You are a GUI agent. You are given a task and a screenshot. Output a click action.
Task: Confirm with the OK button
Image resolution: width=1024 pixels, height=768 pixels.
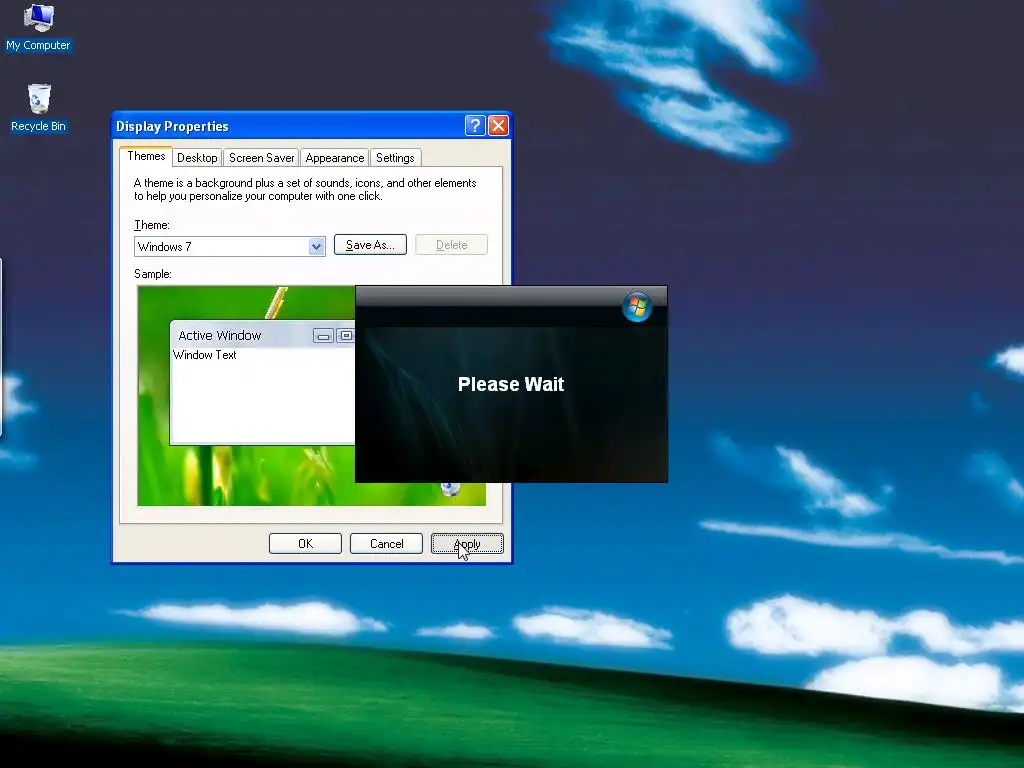pyautogui.click(x=306, y=544)
